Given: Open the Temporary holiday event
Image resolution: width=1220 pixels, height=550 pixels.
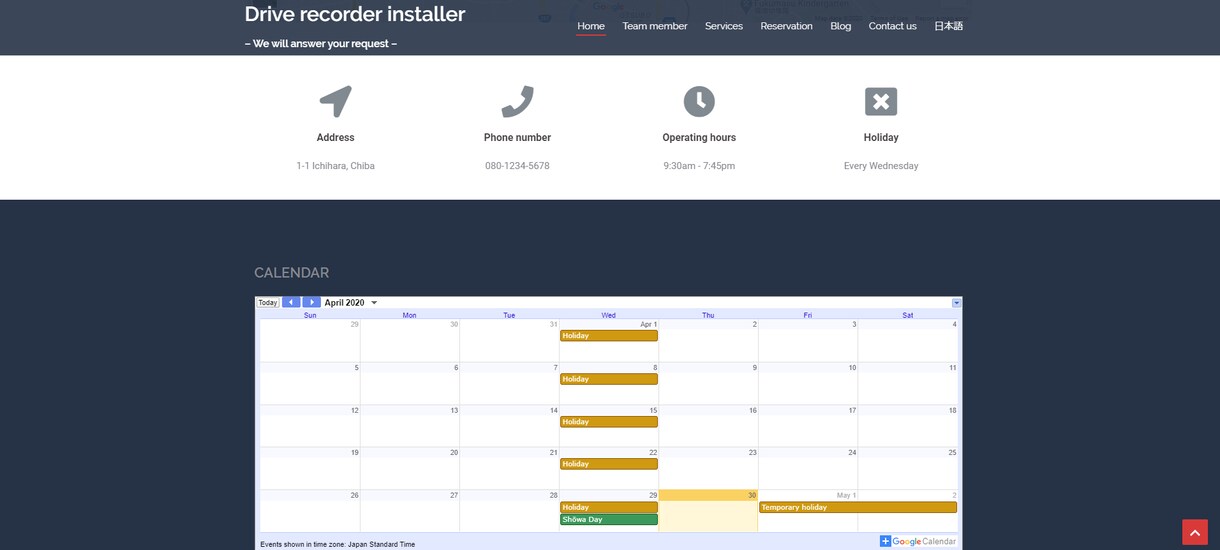Looking at the screenshot, I should [x=858, y=507].
